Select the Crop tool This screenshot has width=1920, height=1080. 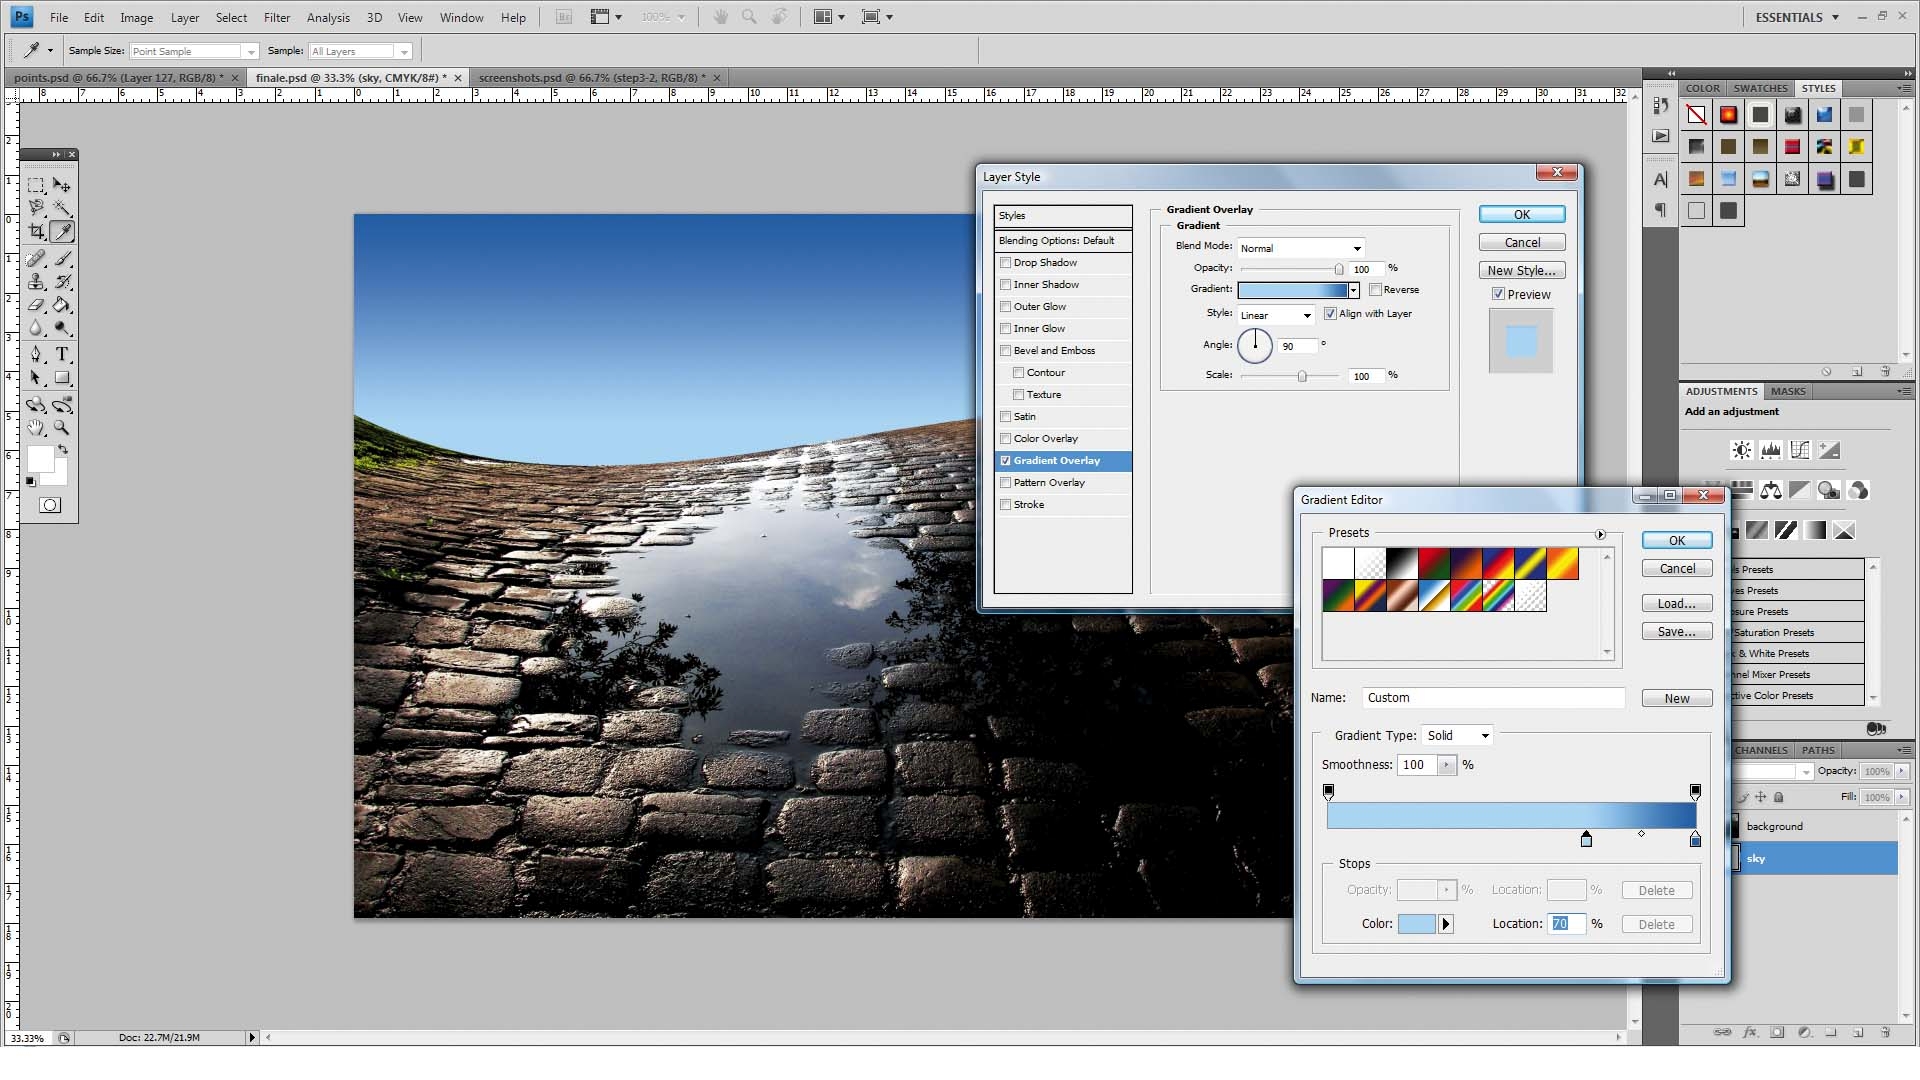click(36, 232)
